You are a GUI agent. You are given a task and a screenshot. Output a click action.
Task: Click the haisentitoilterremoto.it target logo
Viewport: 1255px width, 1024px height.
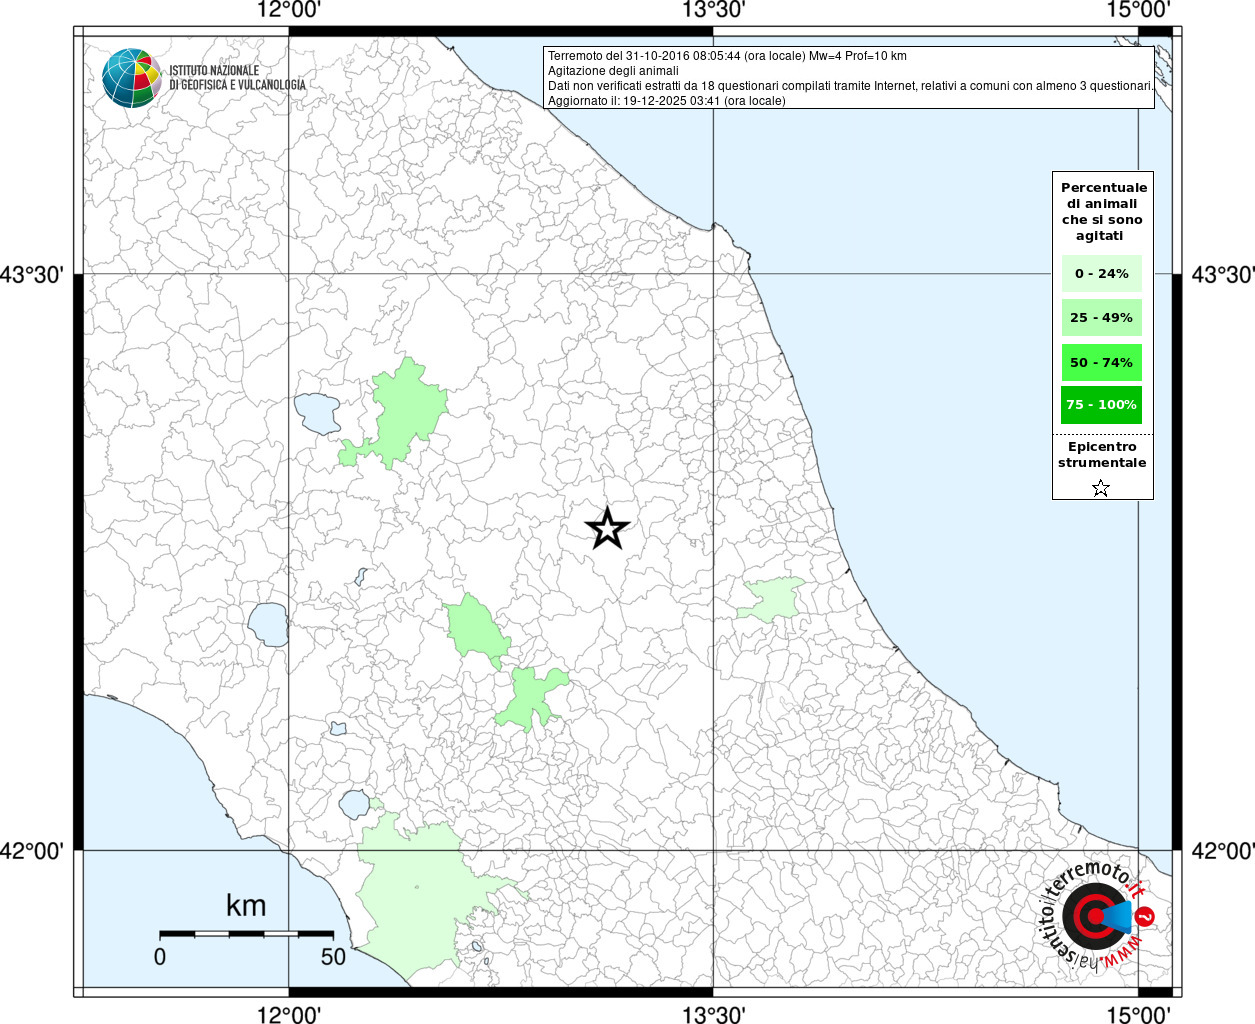point(1098,915)
